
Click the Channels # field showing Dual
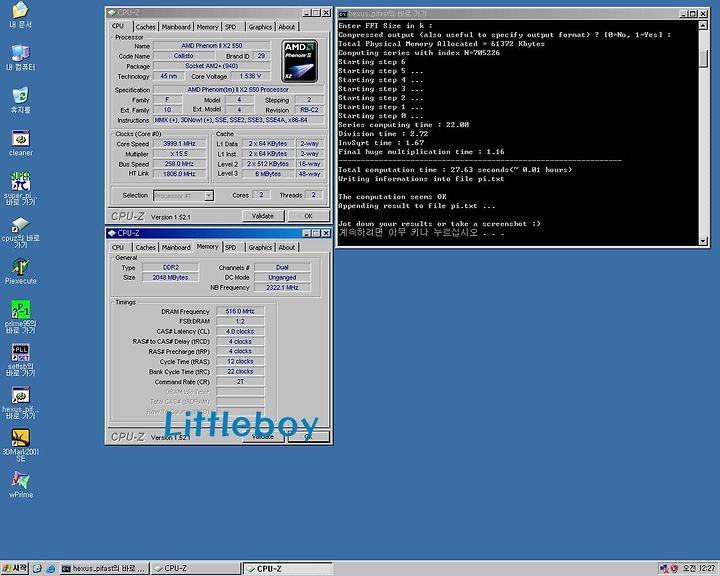(x=282, y=267)
